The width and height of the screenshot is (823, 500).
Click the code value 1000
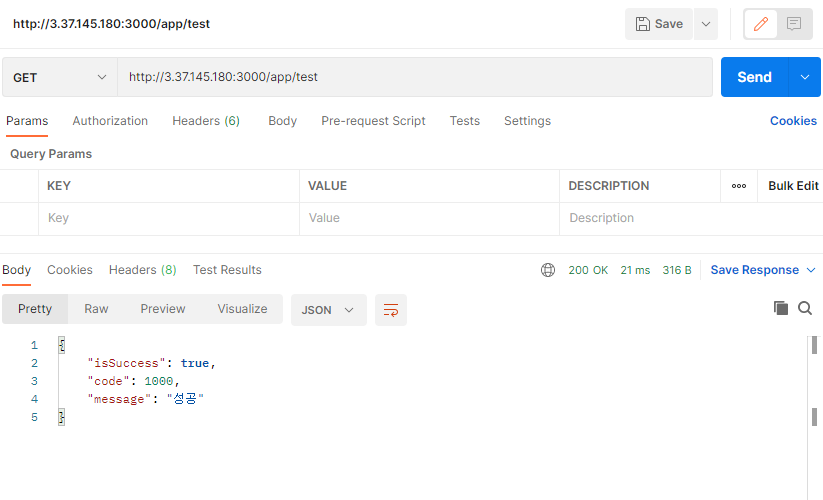pos(159,381)
